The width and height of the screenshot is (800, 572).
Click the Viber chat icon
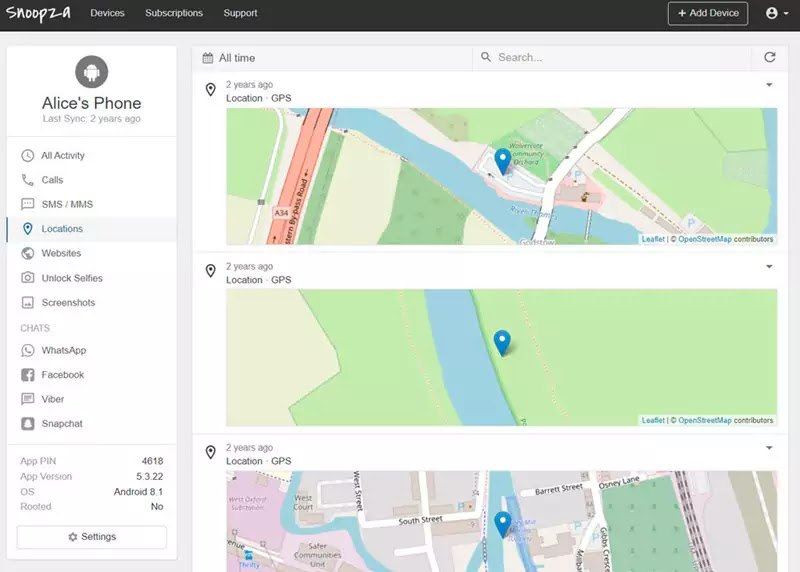pos(28,400)
